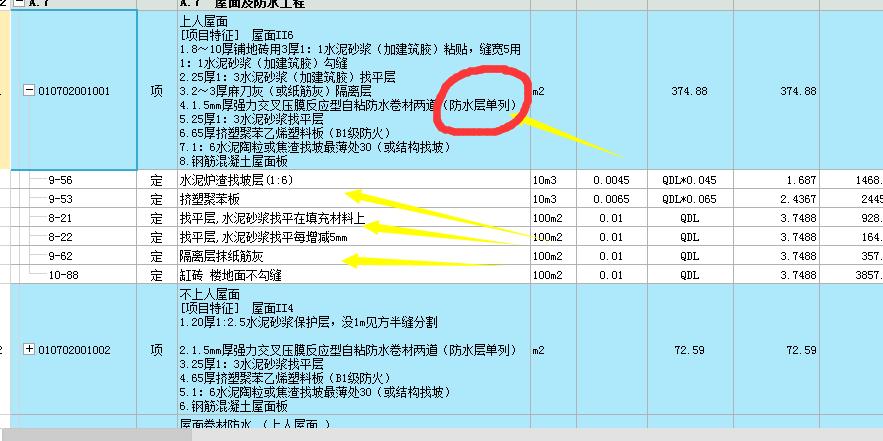This screenshot has width=883, height=441.
Task: Click the 3.7488 quantity in row 8-22
Action: coord(798,238)
